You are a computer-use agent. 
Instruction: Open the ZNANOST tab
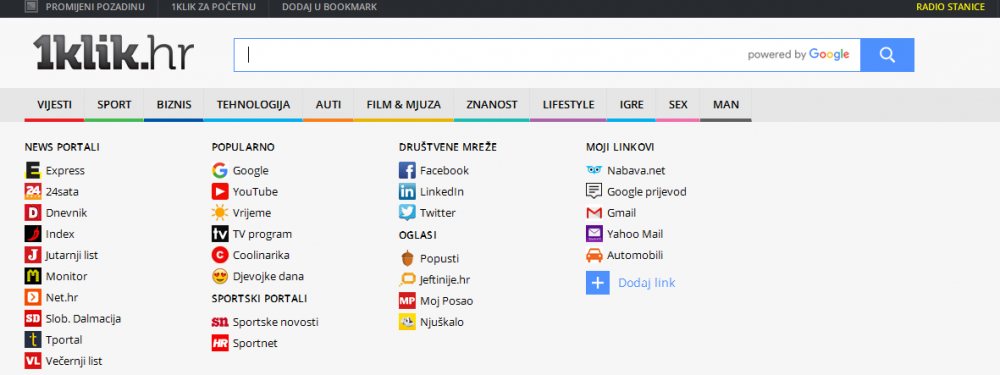(x=492, y=105)
